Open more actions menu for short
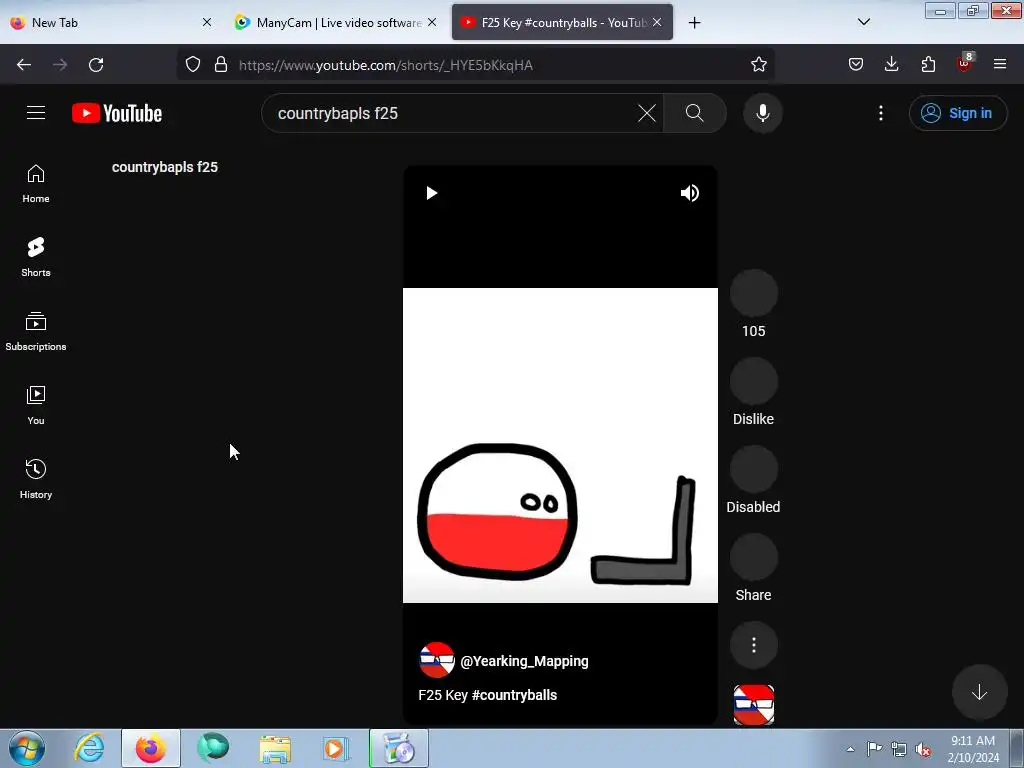The width and height of the screenshot is (1024, 768). click(x=754, y=645)
